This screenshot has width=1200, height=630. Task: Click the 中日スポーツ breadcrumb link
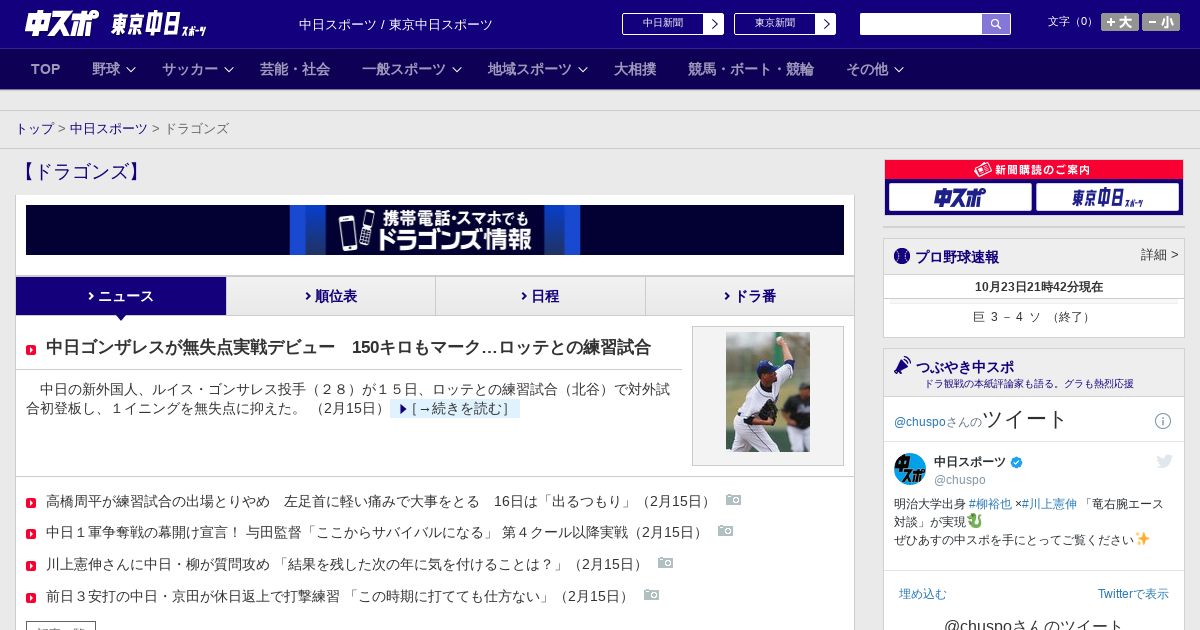point(109,129)
